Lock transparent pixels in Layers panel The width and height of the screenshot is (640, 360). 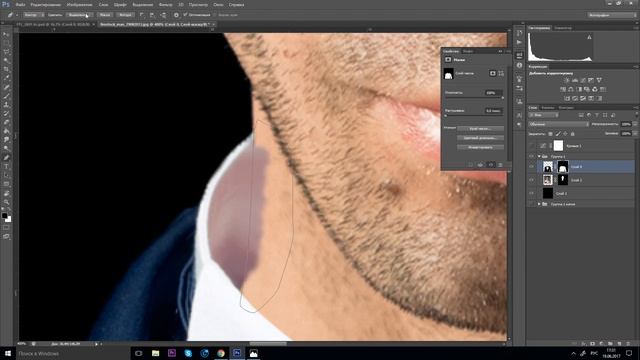click(550, 134)
